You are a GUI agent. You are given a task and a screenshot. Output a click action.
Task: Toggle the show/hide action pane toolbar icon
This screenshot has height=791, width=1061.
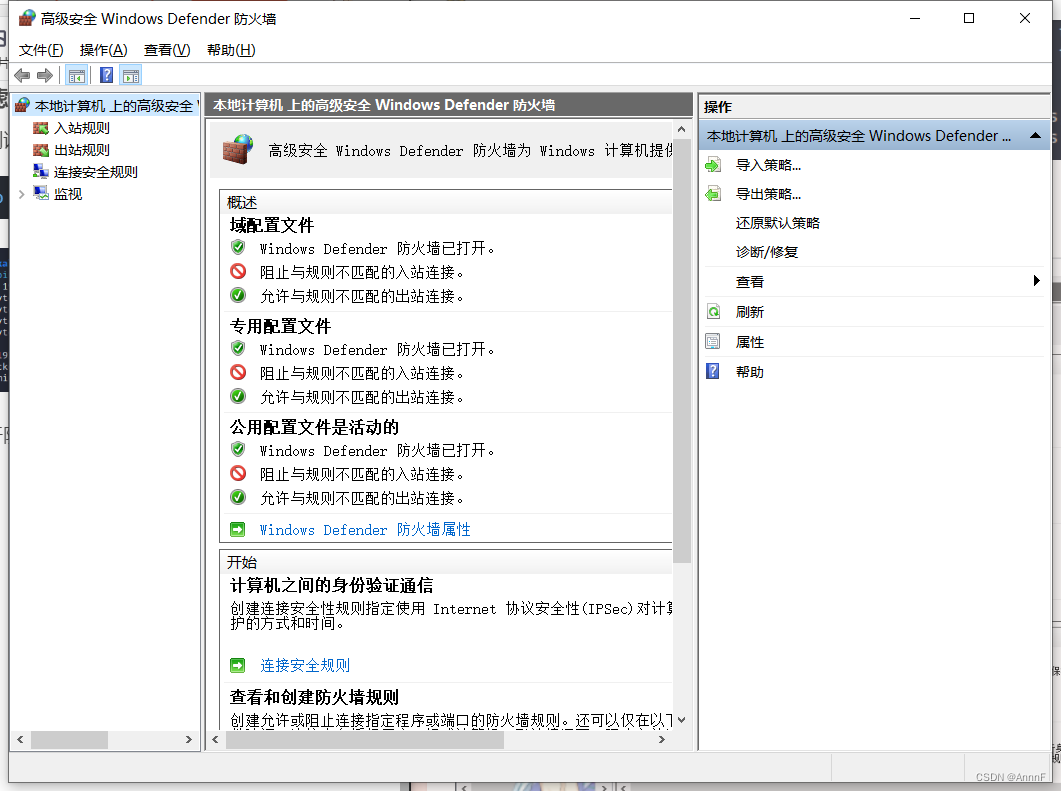pos(131,76)
